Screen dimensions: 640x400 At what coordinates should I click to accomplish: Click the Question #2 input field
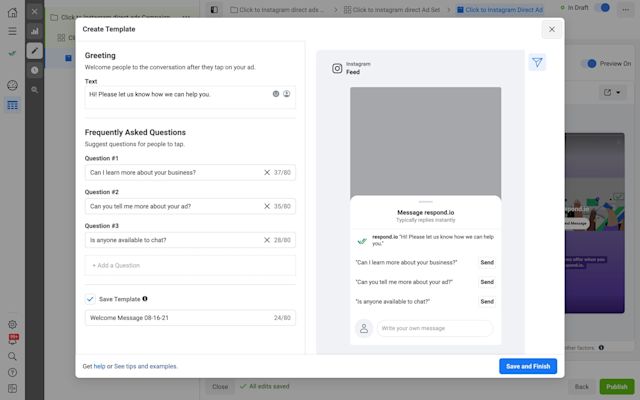click(190, 207)
